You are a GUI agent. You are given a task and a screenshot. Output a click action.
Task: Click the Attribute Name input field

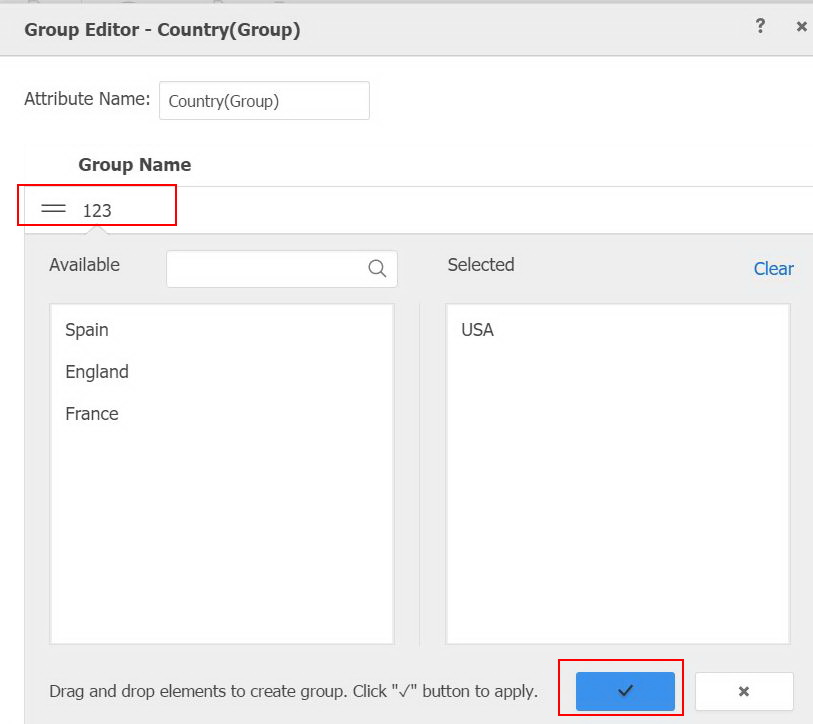coord(264,100)
